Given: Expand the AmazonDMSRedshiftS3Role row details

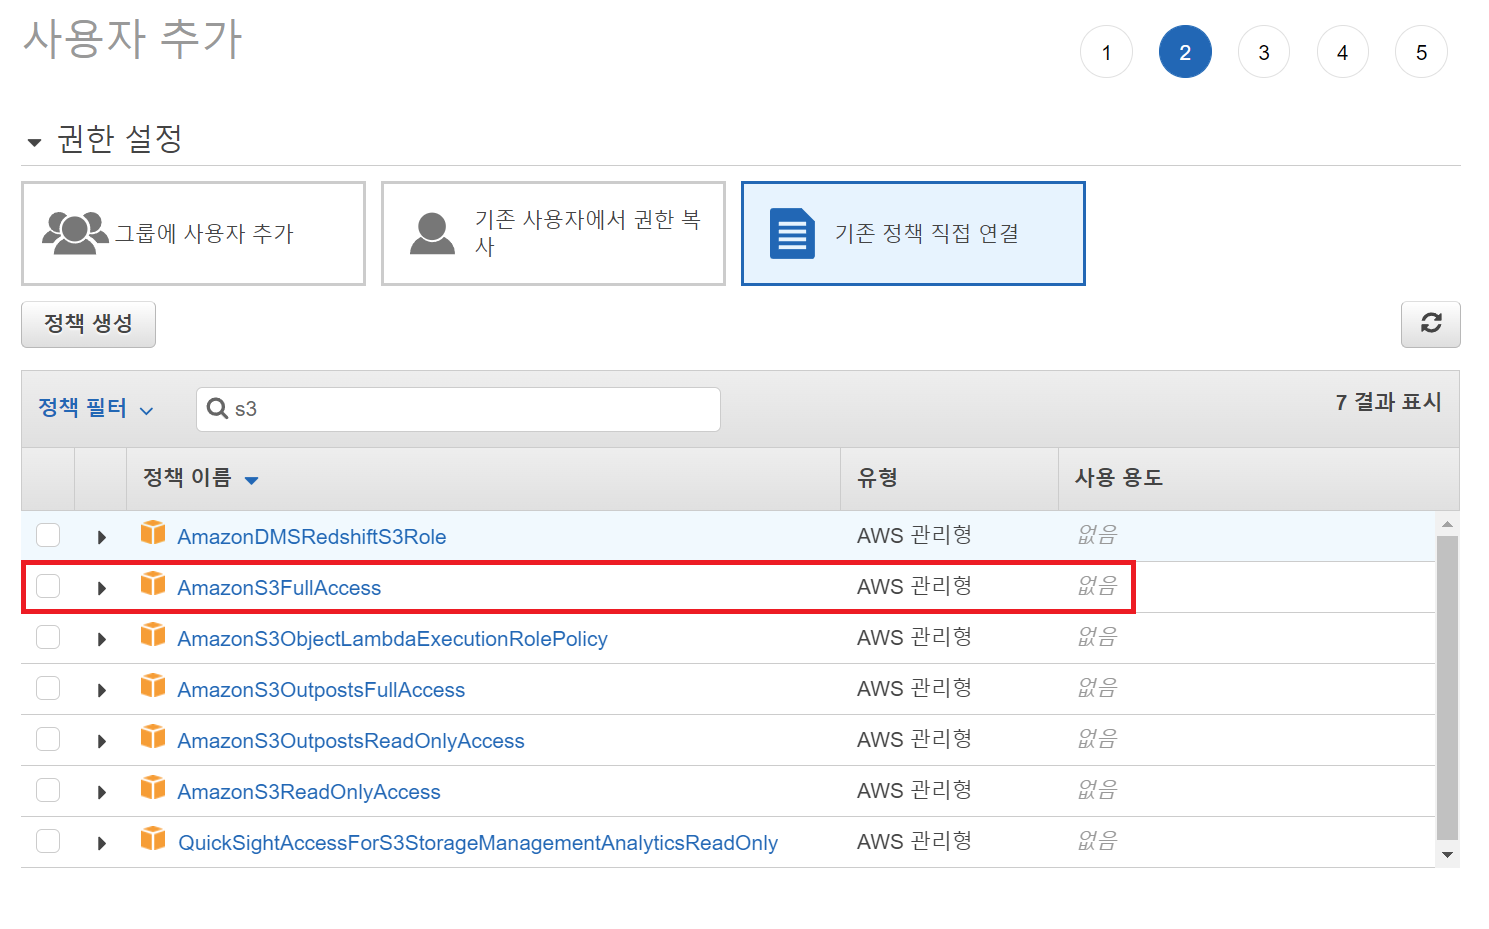Looking at the screenshot, I should pos(101,537).
